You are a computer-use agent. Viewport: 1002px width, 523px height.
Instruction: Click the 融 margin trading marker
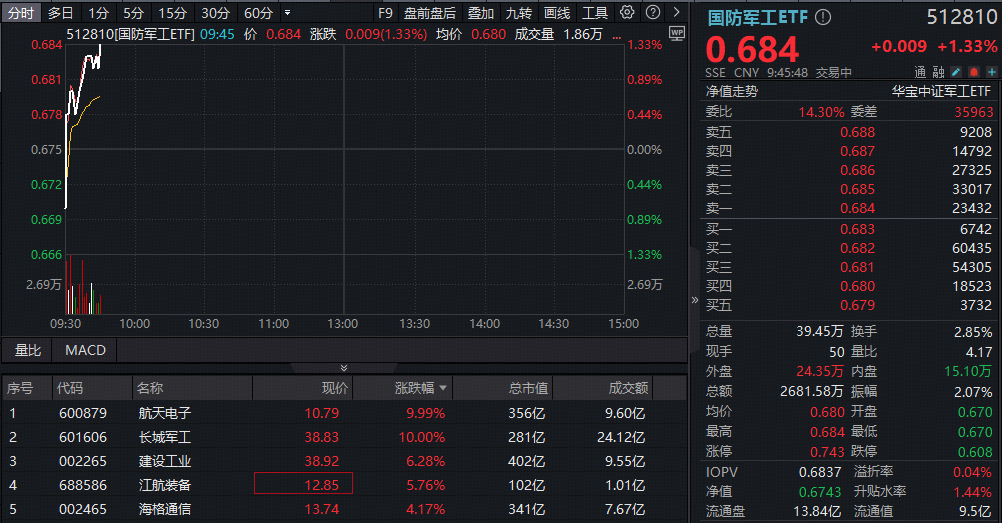pyautogui.click(x=938, y=72)
